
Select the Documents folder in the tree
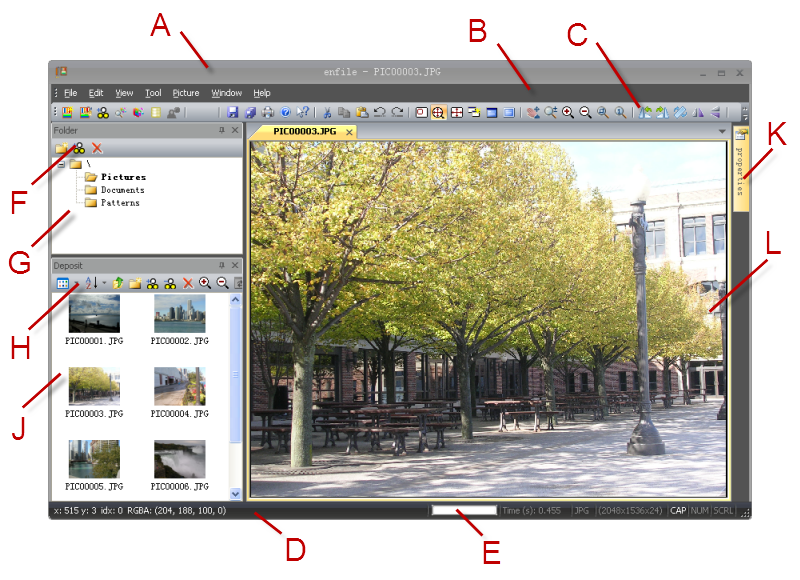click(x=122, y=190)
